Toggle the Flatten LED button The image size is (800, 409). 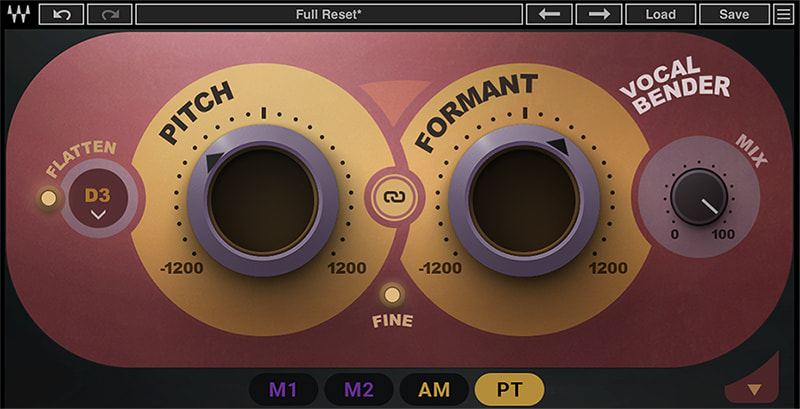[x=47, y=198]
